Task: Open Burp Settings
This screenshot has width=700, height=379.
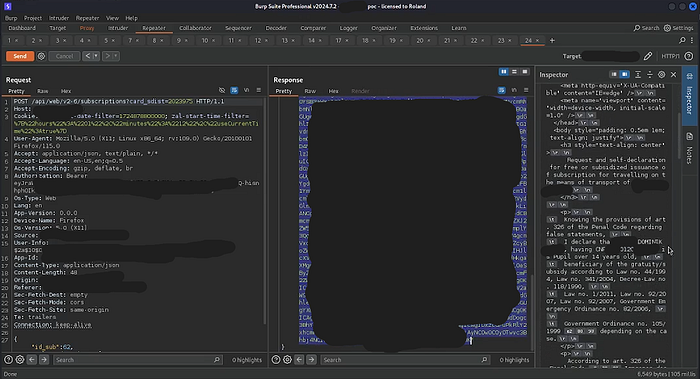Action: pyautogui.click(x=678, y=28)
